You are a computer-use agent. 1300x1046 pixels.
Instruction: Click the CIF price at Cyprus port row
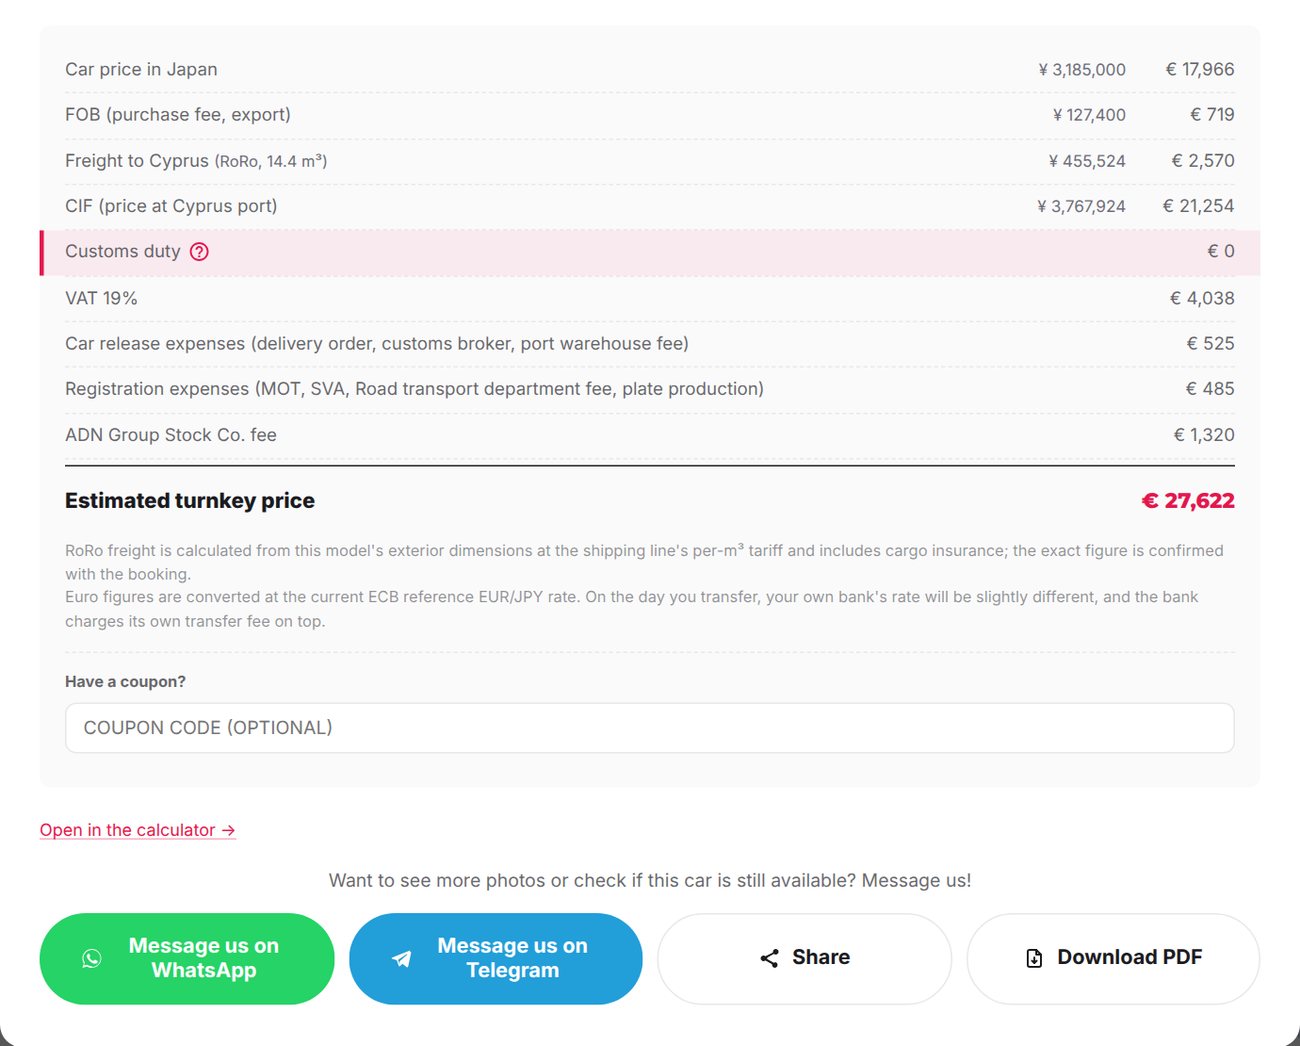tap(650, 206)
